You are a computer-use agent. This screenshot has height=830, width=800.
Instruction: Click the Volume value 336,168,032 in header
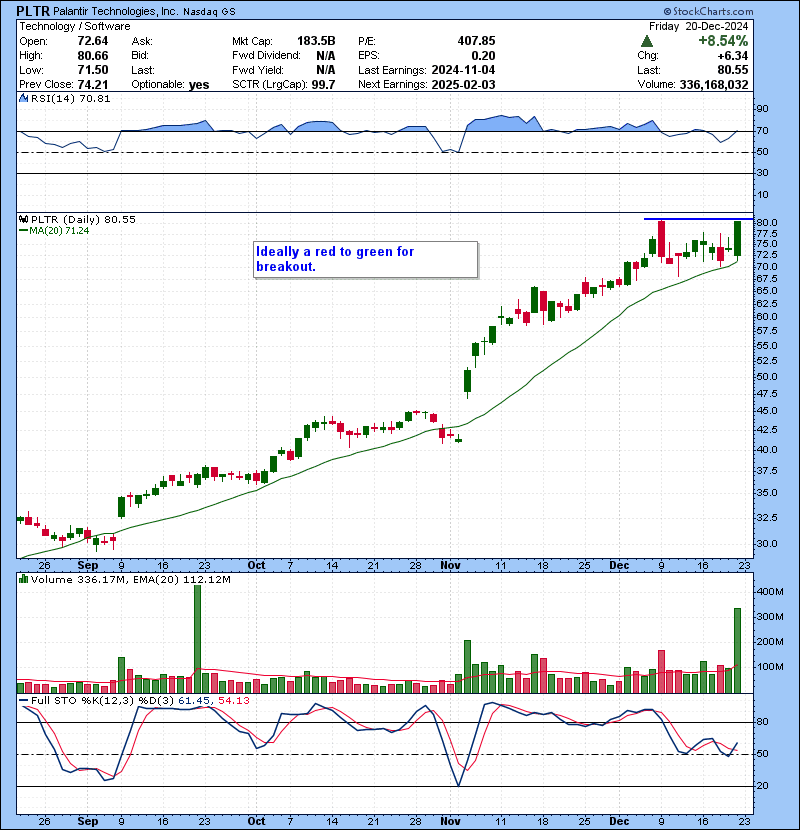click(x=714, y=85)
